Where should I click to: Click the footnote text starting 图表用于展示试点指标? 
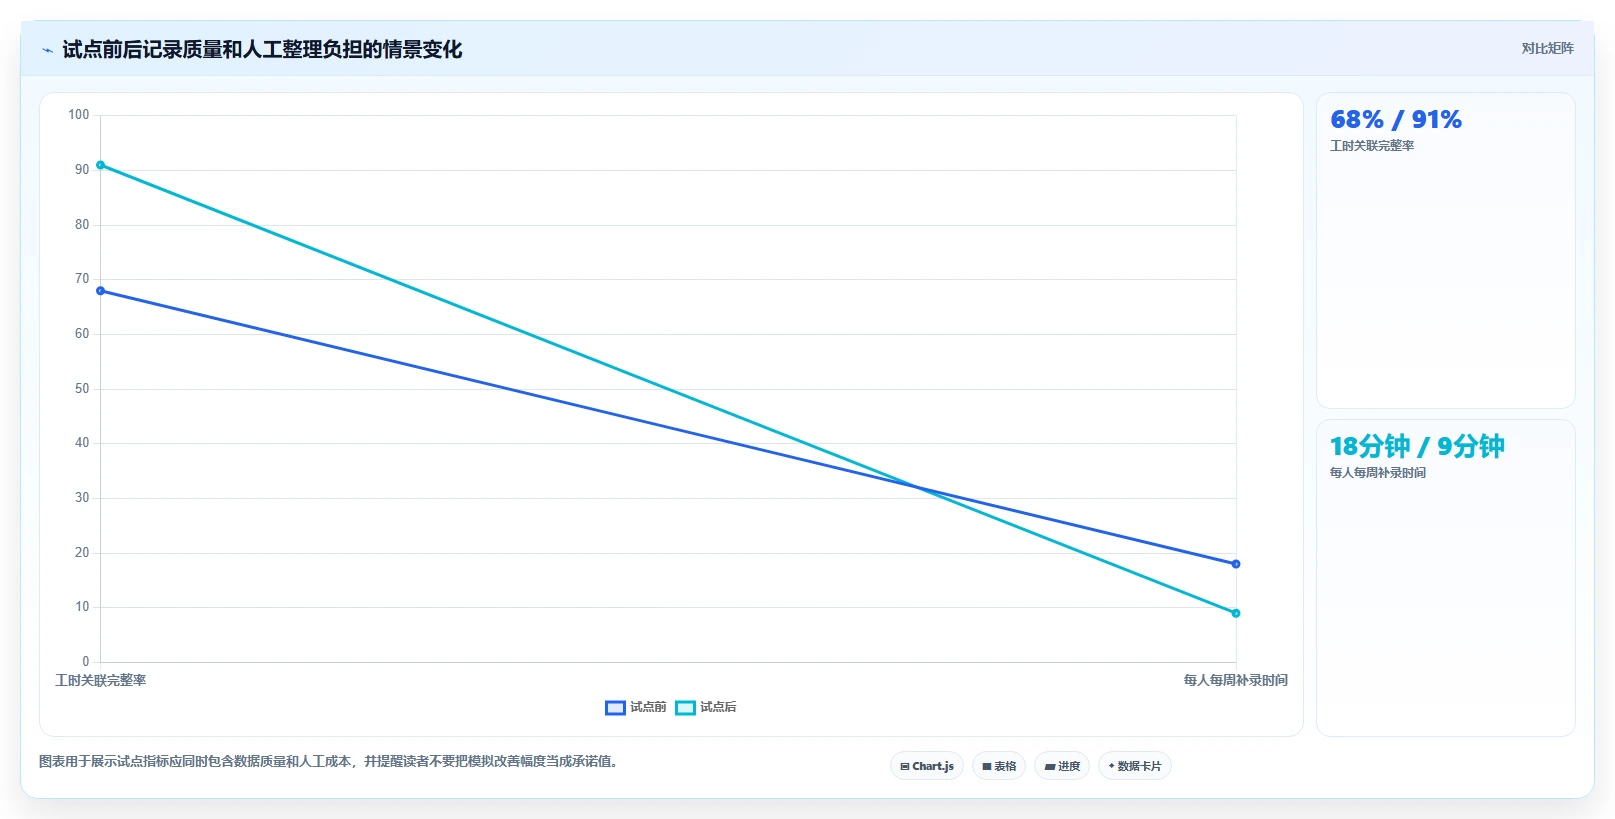(x=330, y=761)
